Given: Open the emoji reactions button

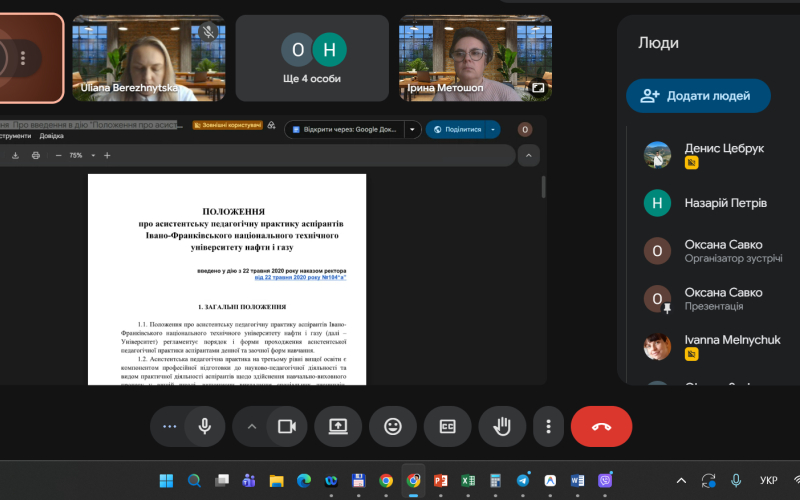Looking at the screenshot, I should 393,427.
